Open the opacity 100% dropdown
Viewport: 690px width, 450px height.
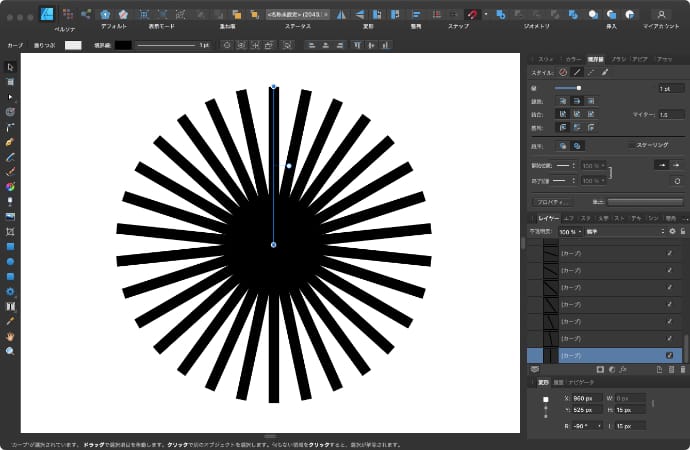click(x=569, y=231)
